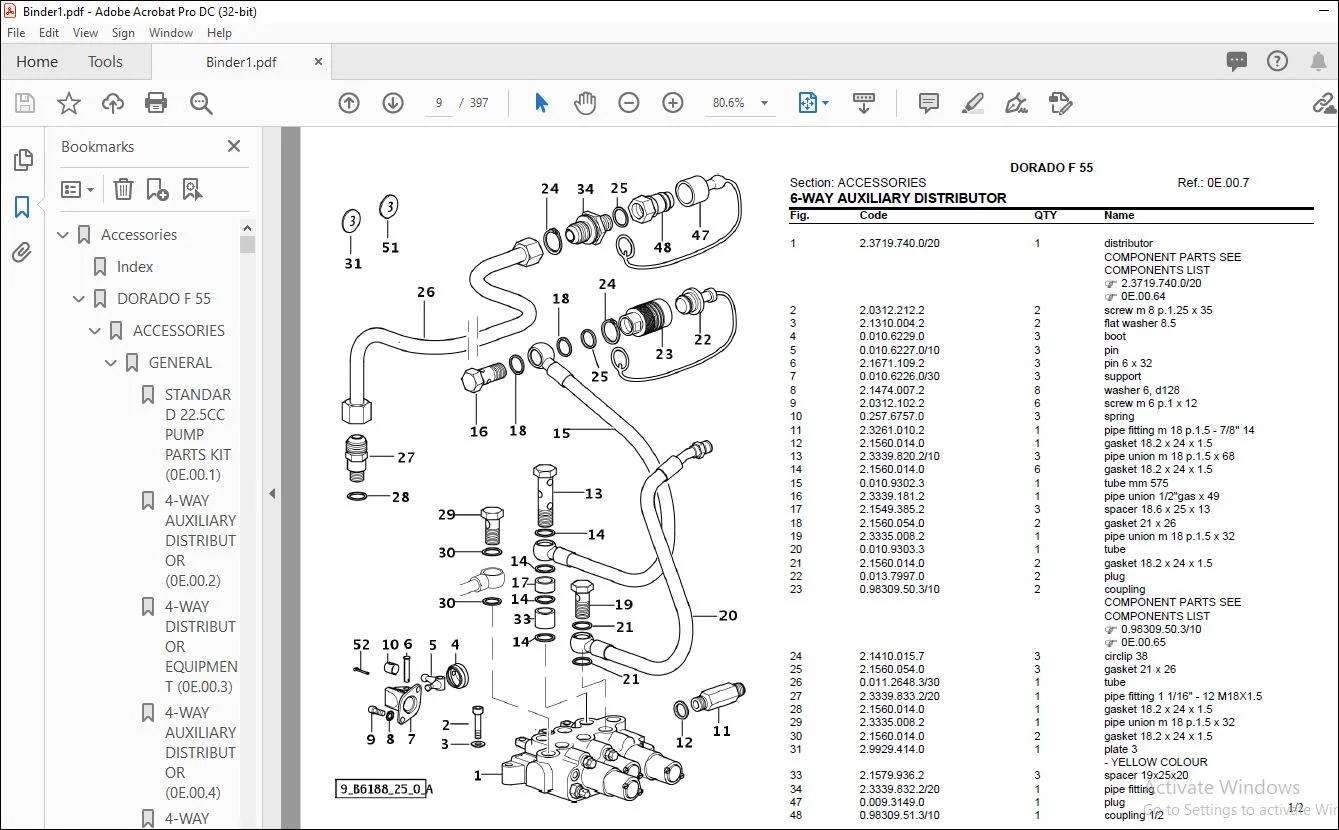
Task: Toggle the bookmarks panel icon
Action: [x=22, y=207]
